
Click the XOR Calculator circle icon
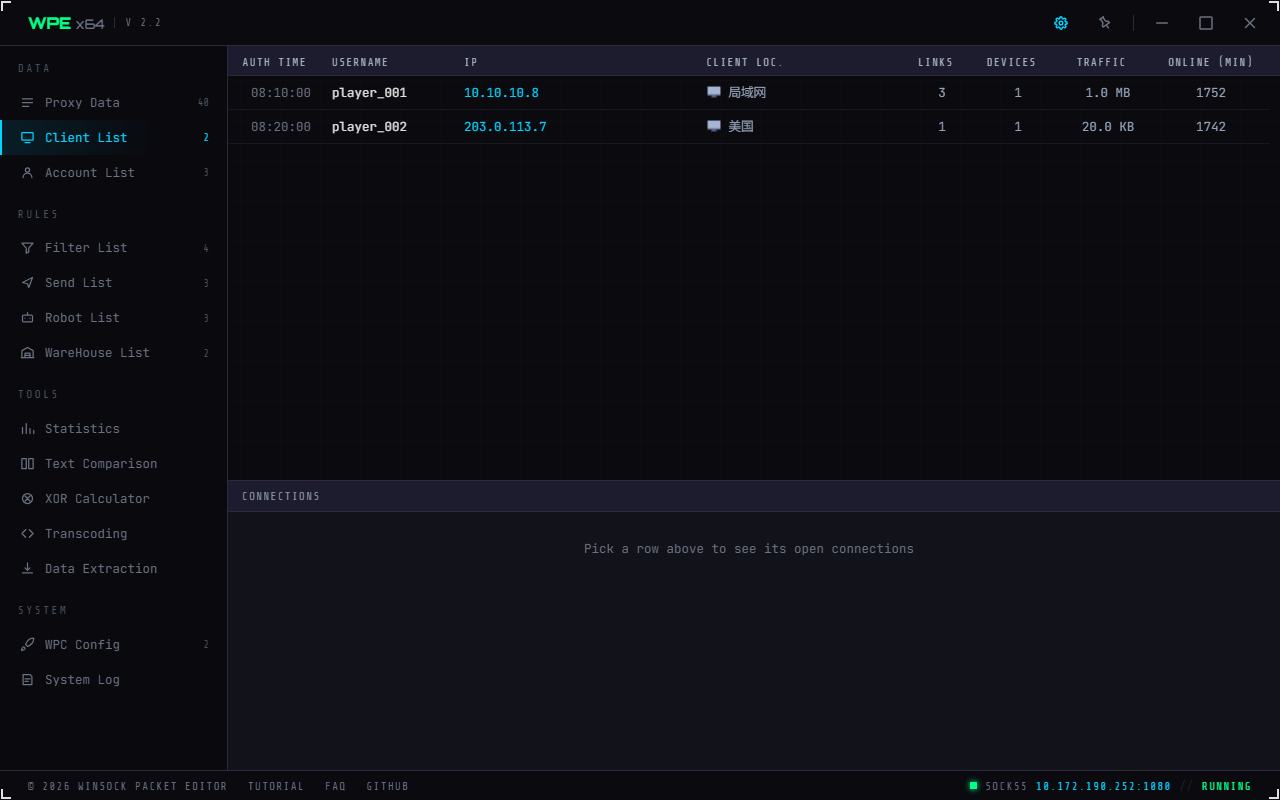(28, 499)
